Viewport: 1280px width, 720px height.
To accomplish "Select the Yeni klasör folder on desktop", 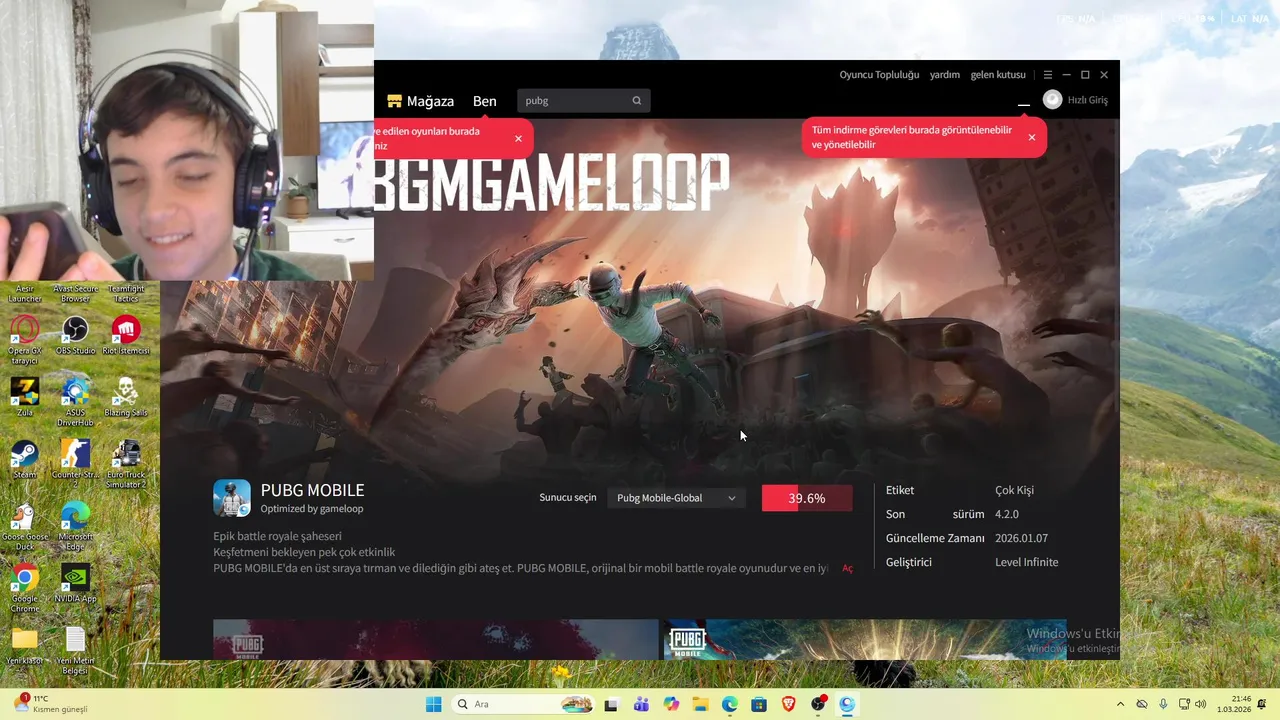I will tap(25, 645).
